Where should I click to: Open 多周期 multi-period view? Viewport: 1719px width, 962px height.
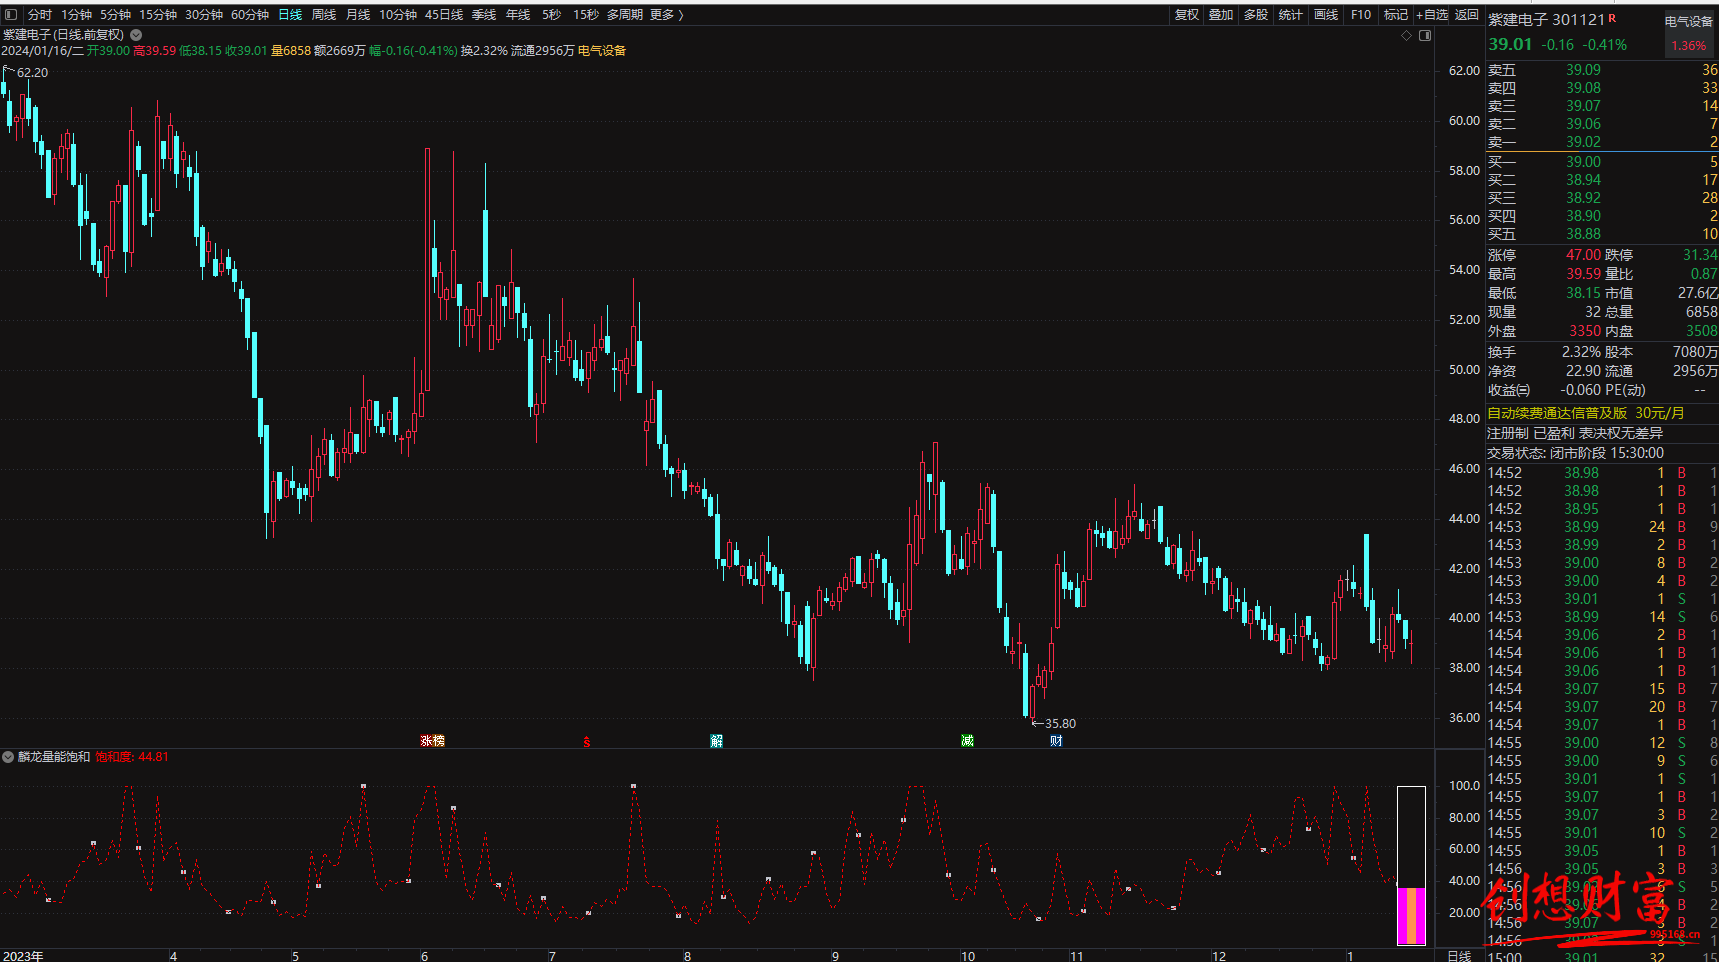pyautogui.click(x=625, y=15)
